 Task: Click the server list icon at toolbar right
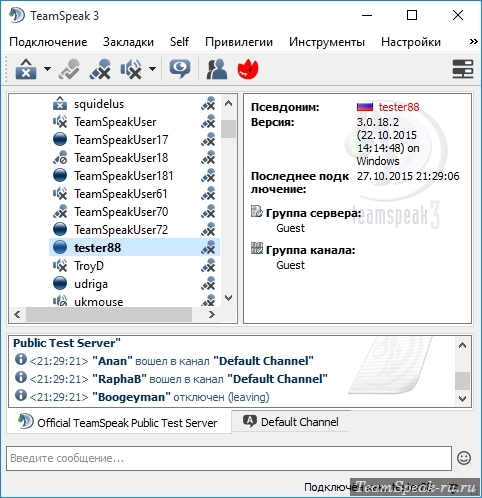pos(463,69)
